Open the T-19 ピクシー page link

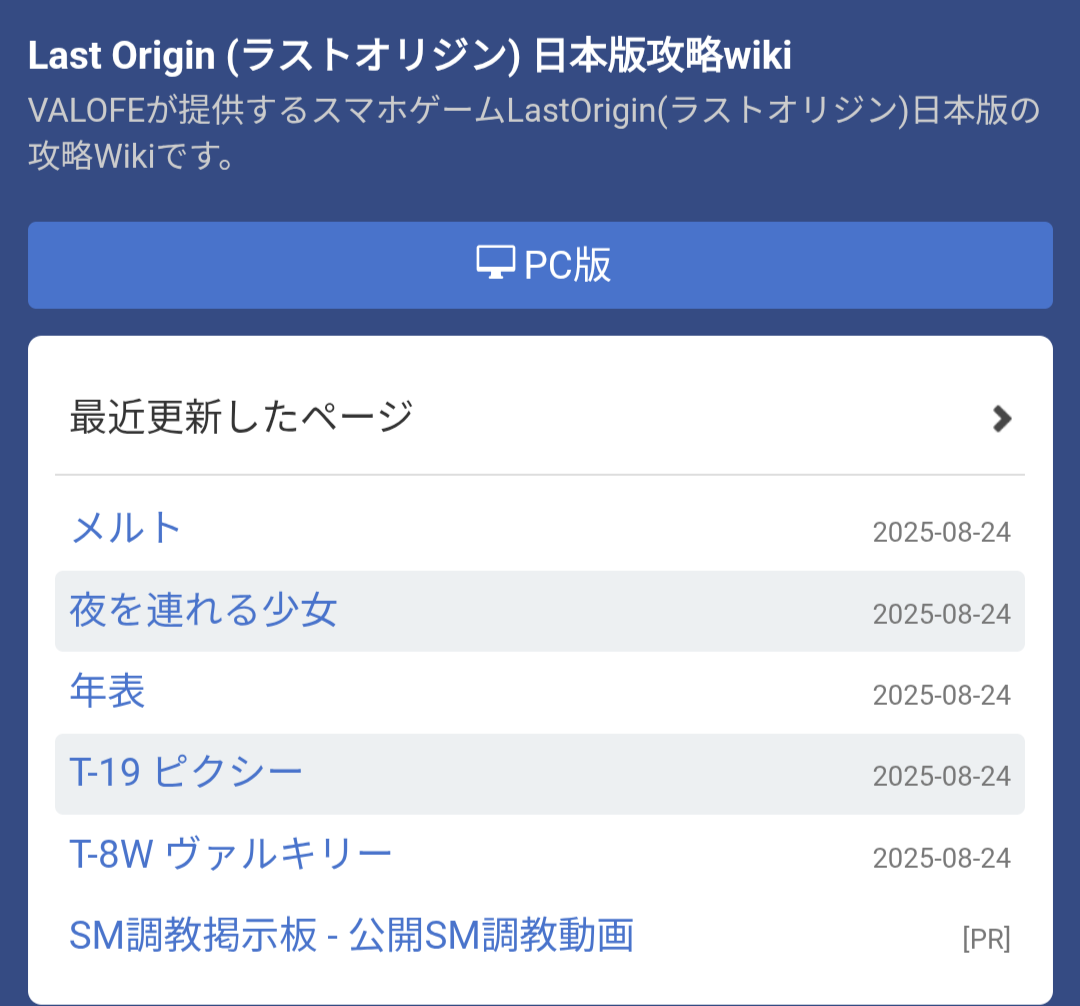(x=186, y=772)
